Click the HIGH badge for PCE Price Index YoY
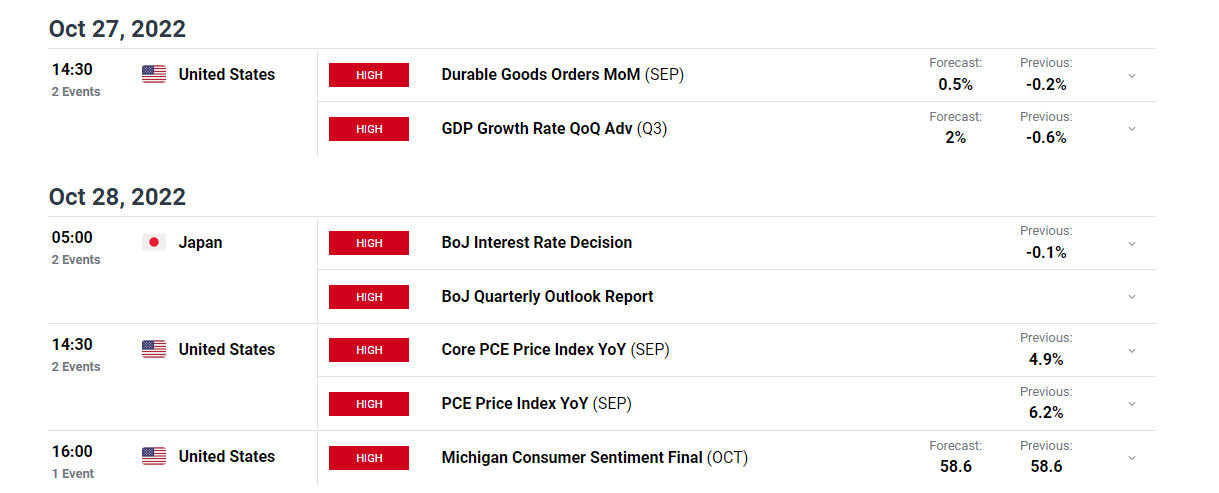 pos(369,404)
